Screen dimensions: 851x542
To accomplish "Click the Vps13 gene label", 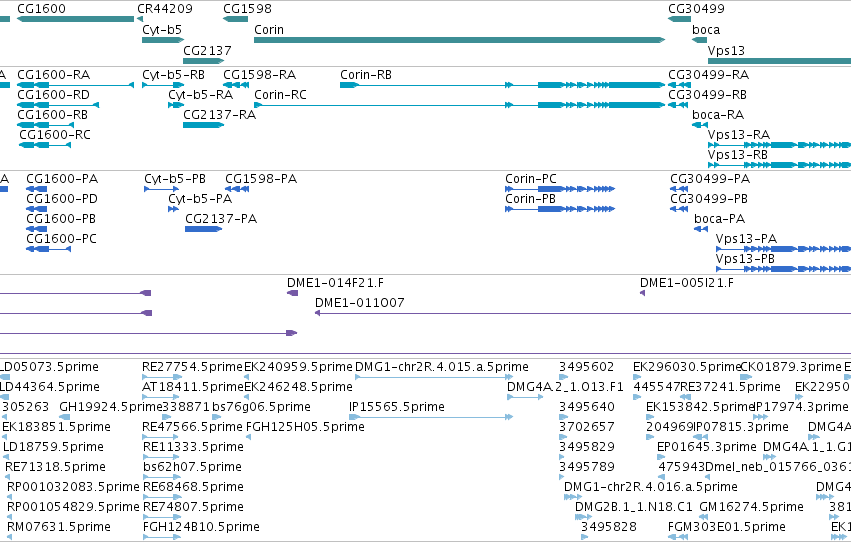I will tap(726, 50).
